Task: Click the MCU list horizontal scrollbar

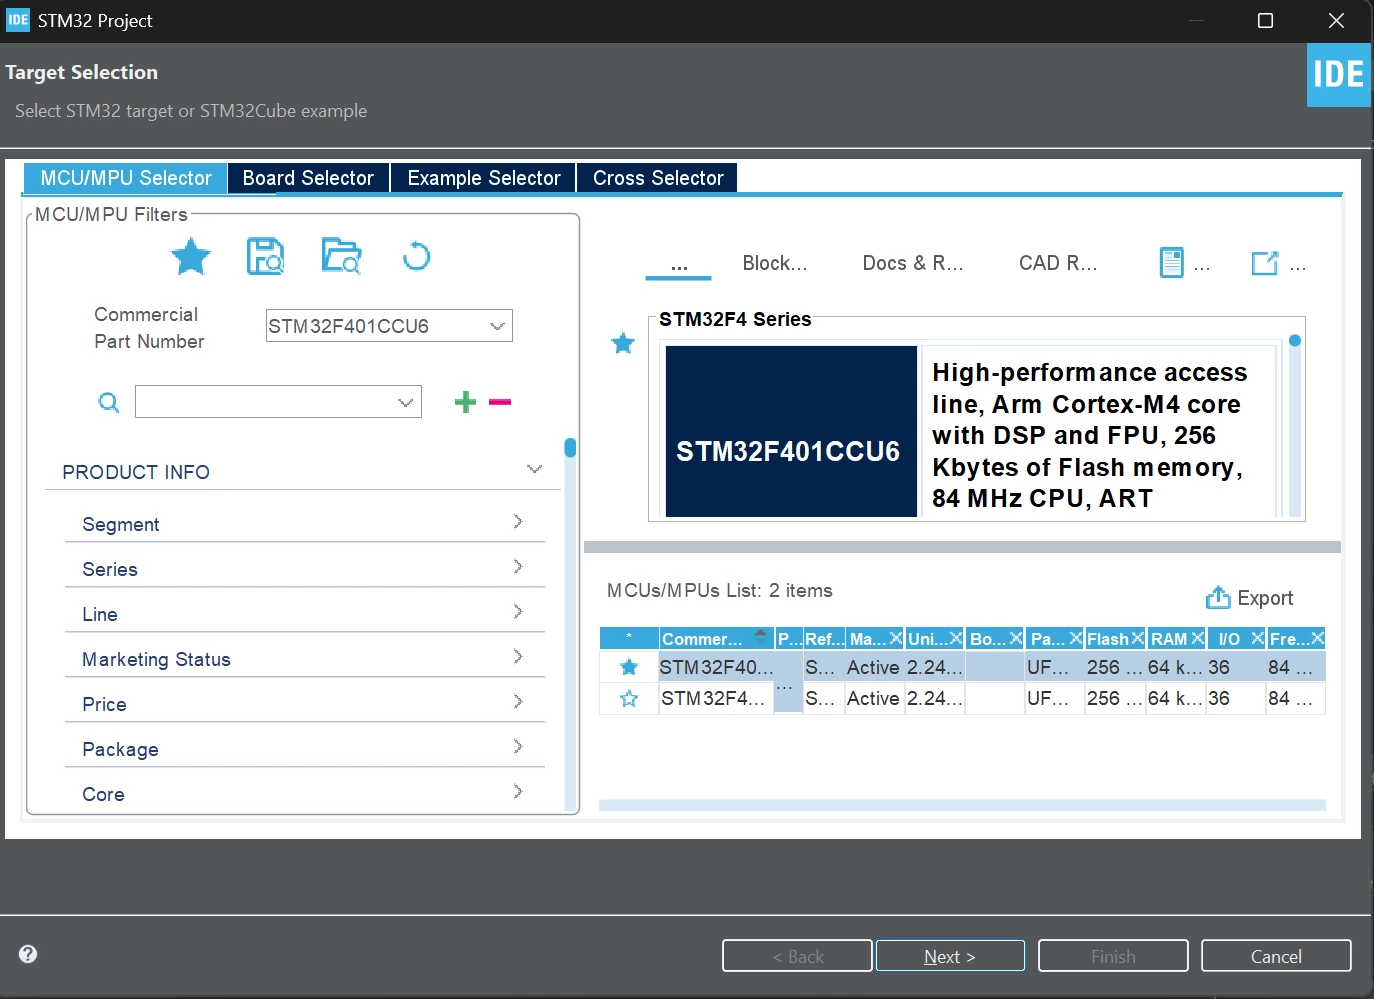Action: click(962, 805)
